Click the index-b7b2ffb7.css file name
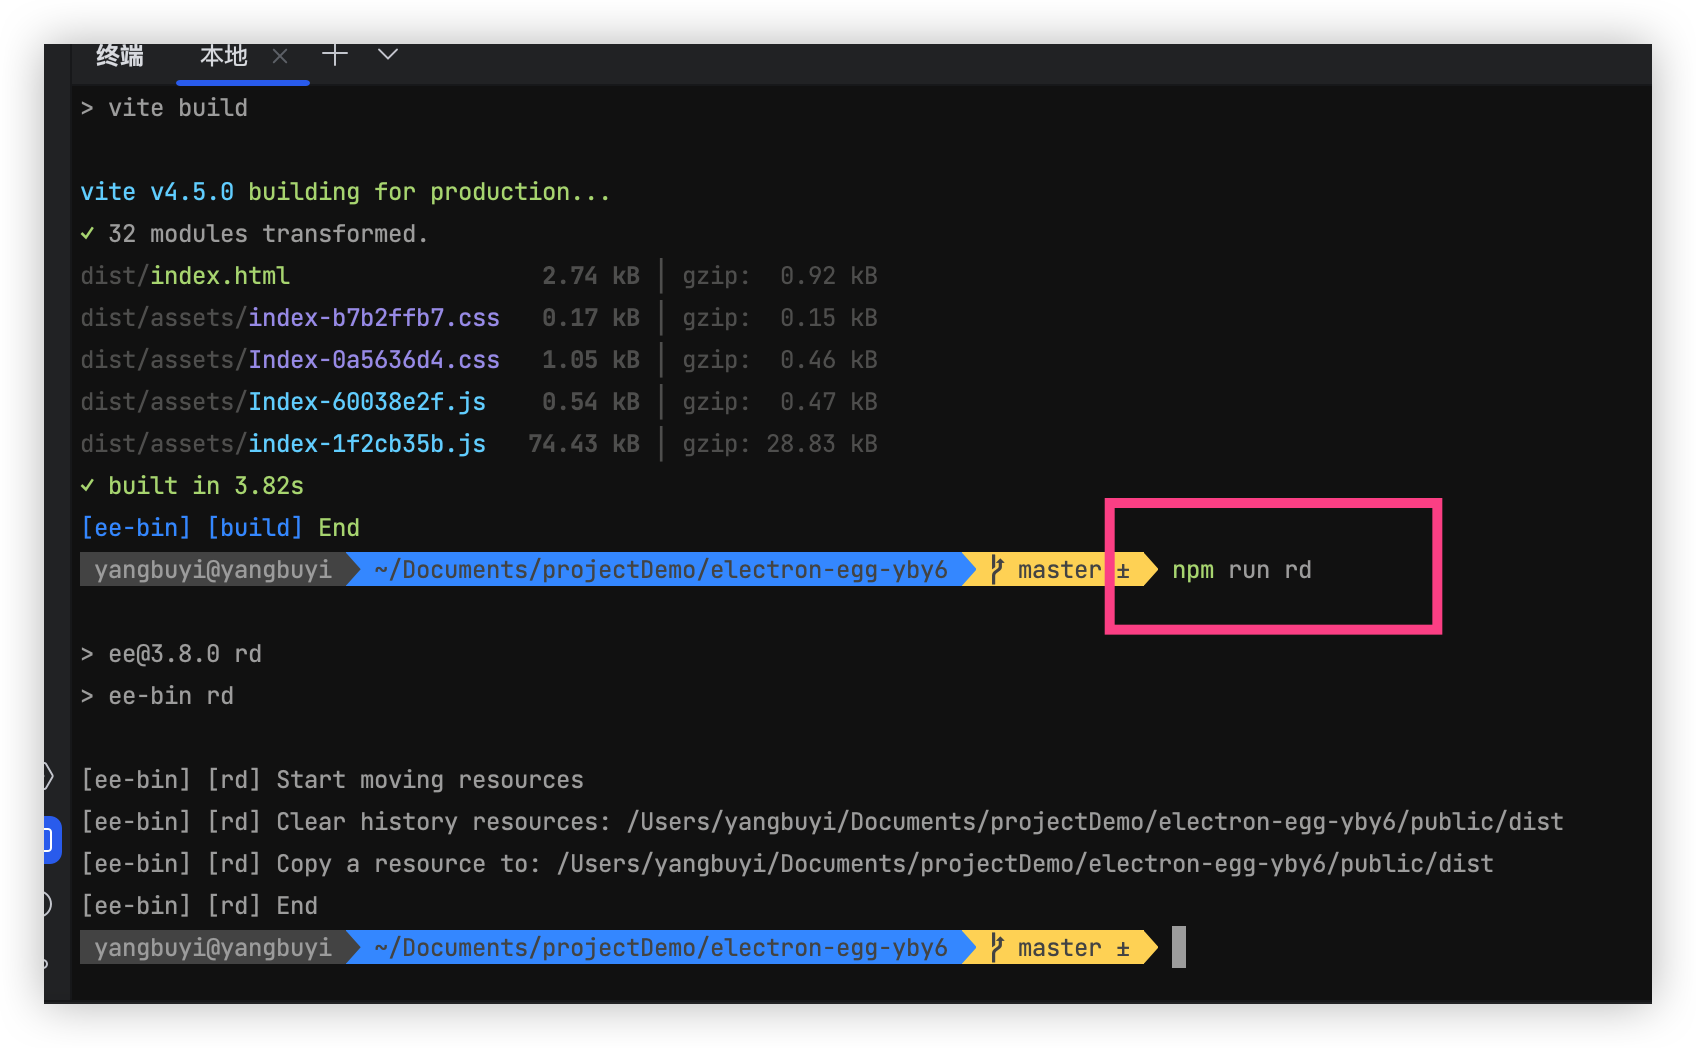The width and height of the screenshot is (1696, 1048). point(374,318)
